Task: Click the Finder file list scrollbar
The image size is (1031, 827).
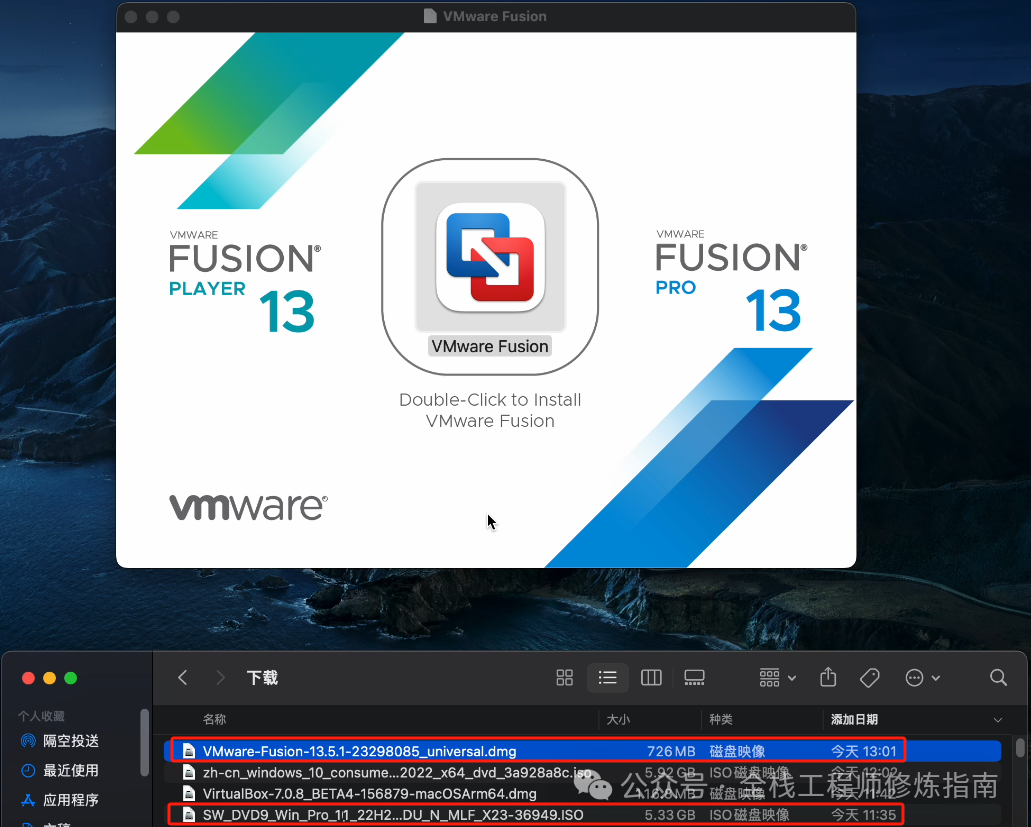Action: pos(1020,748)
